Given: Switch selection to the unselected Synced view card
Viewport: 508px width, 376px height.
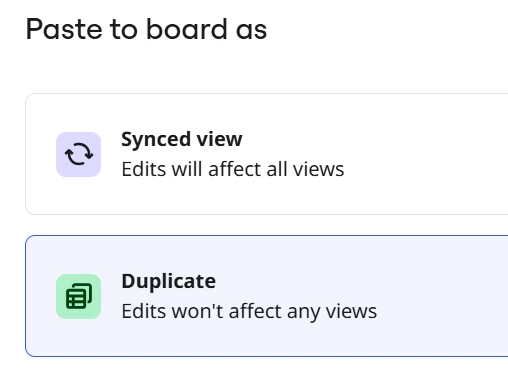Looking at the screenshot, I should click(x=267, y=154).
